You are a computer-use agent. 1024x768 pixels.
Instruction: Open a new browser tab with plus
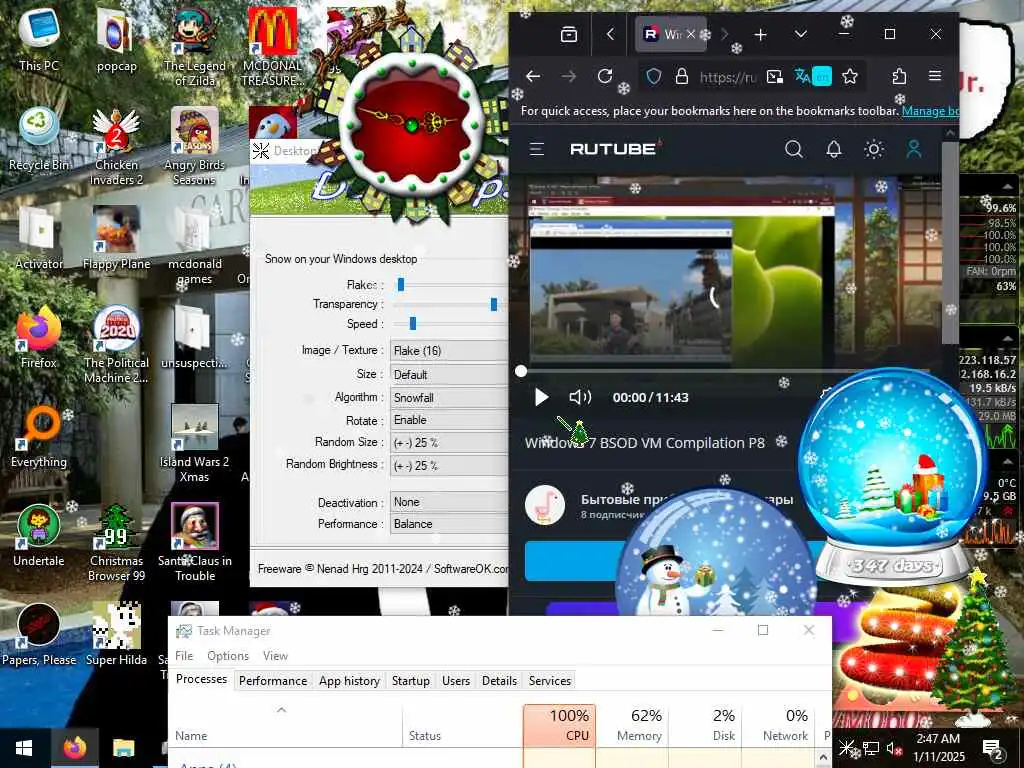pos(760,34)
